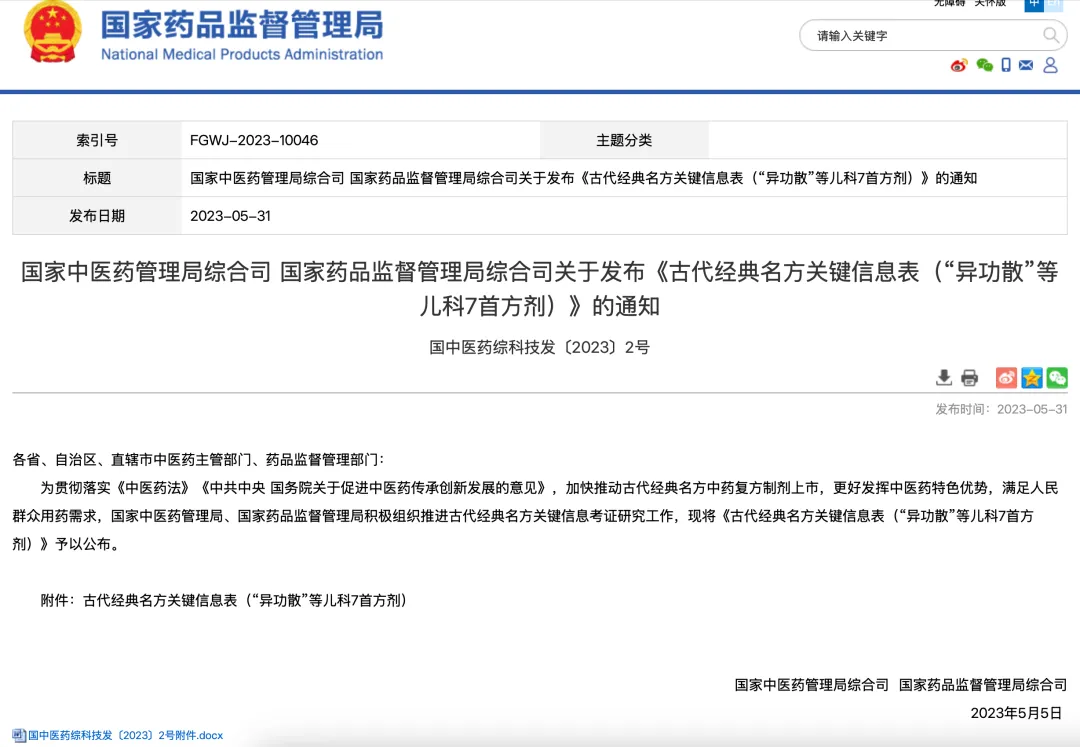This screenshot has width=1080, height=747.
Task: Click the 索引号 label cell
Action: pos(97,140)
